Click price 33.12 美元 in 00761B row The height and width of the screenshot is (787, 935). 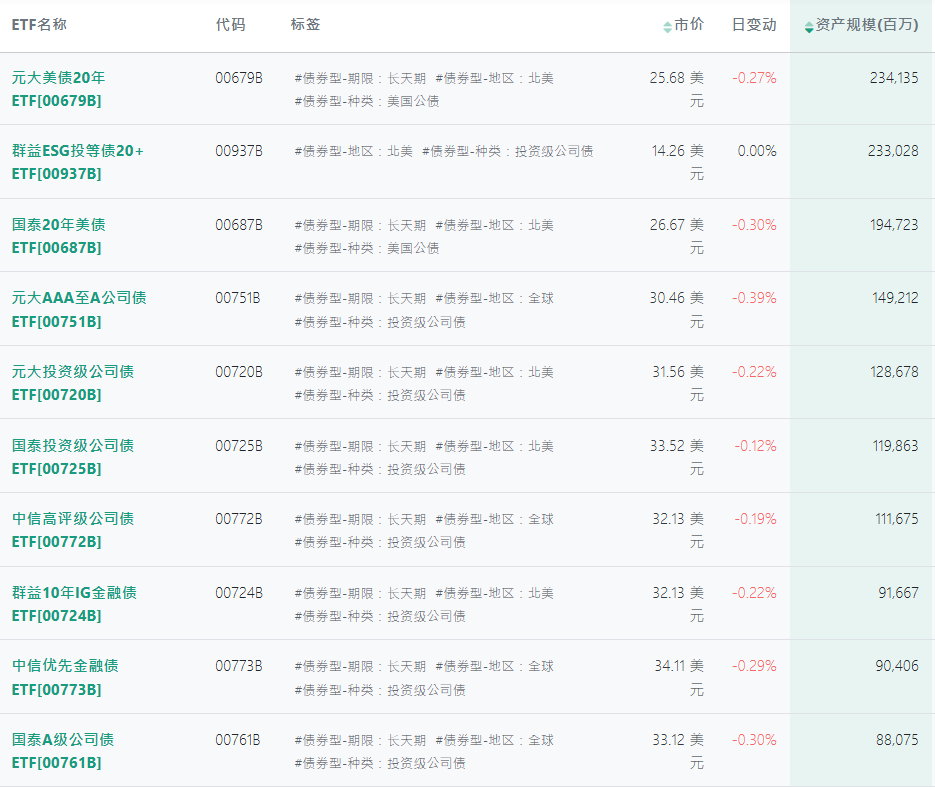pos(678,751)
